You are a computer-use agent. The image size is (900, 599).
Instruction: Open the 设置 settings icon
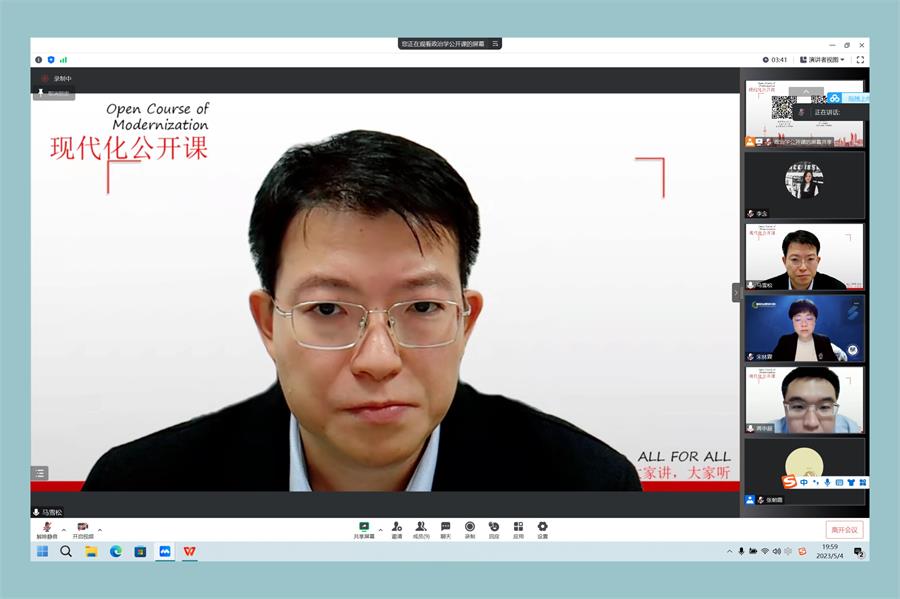[542, 527]
